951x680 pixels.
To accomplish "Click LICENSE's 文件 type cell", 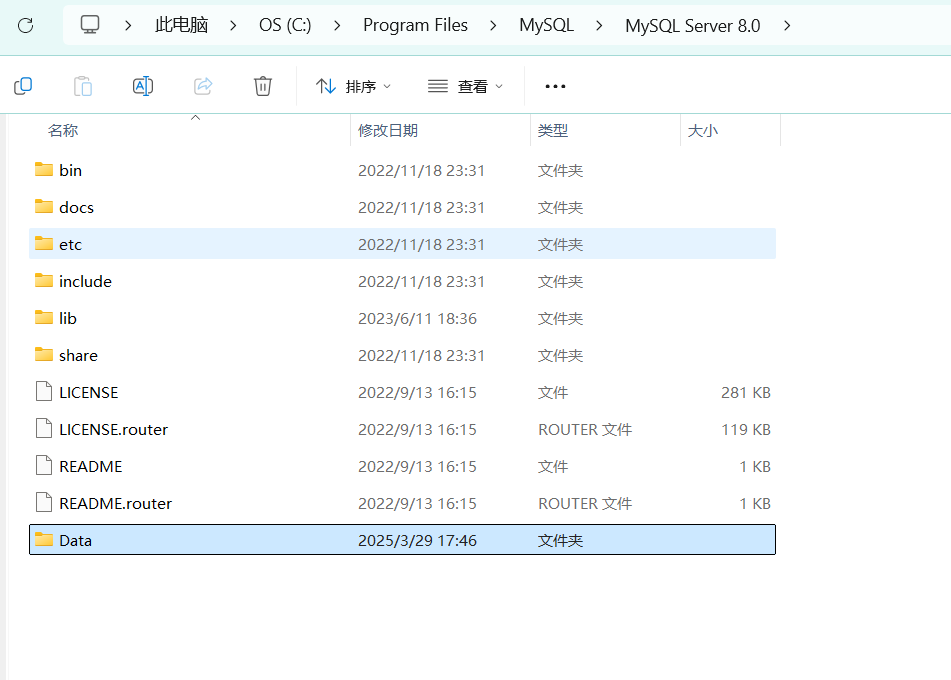I will pos(553,392).
